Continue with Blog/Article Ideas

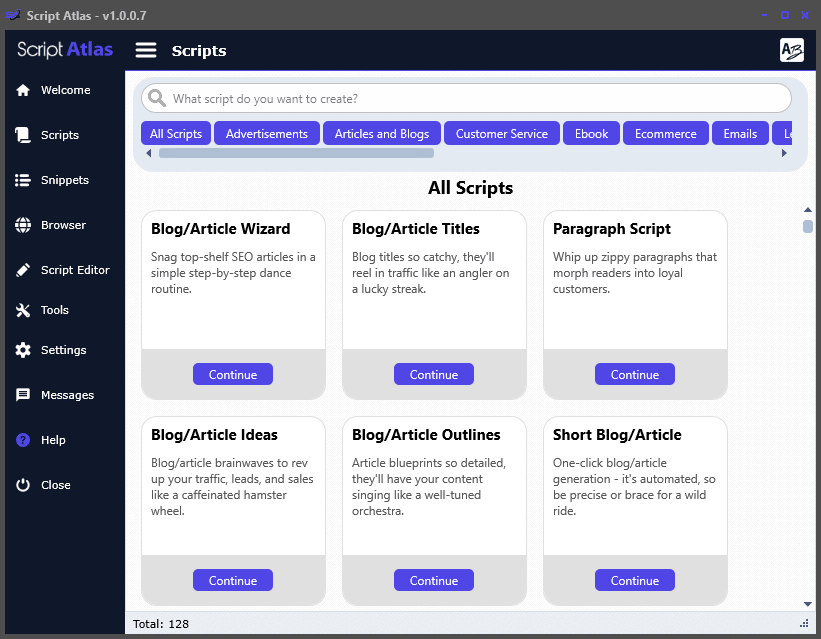tap(233, 580)
